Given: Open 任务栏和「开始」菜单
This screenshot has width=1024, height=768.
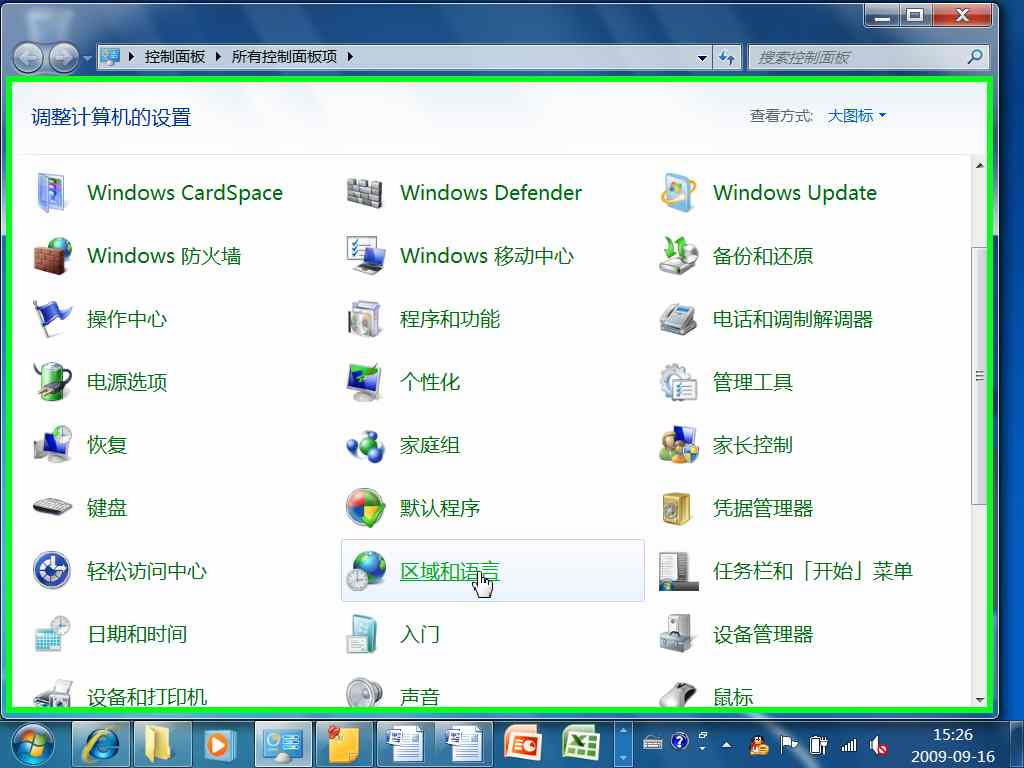Looking at the screenshot, I should coord(786,571).
